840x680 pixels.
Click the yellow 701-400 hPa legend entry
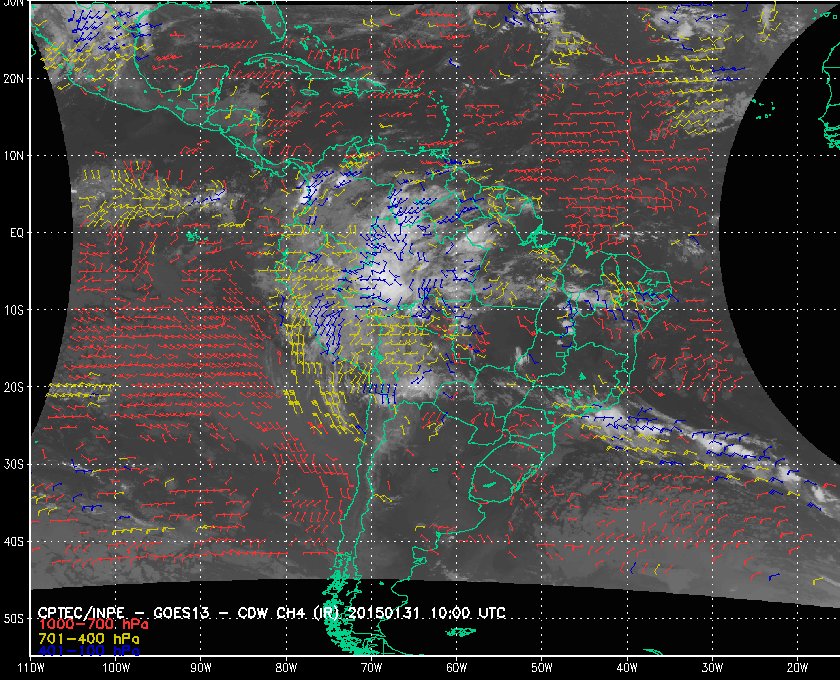click(x=89, y=639)
